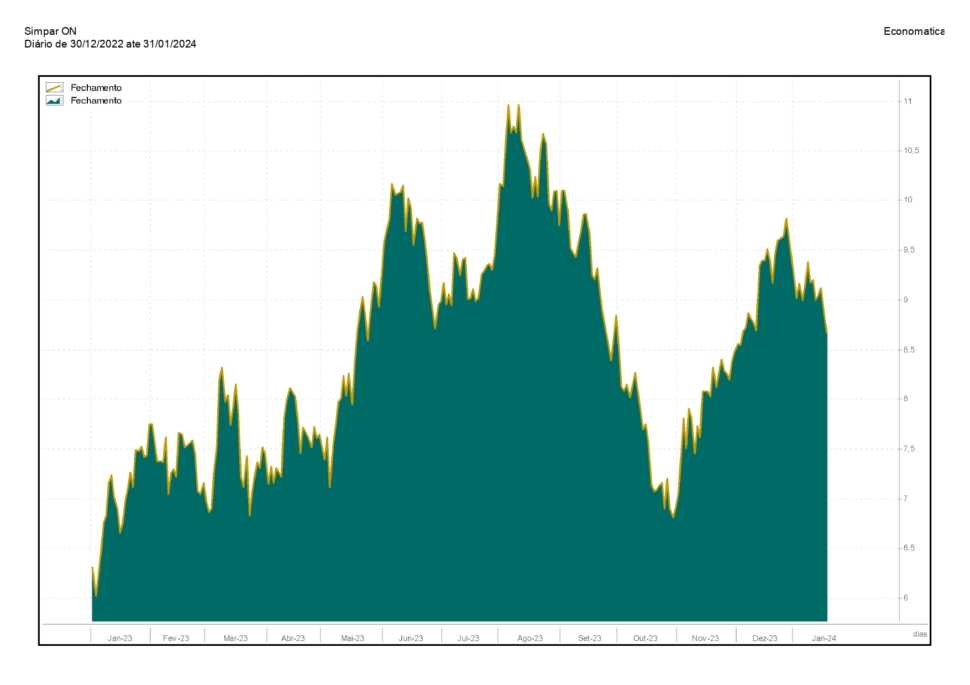
Task: Click the 10.5 value on y-axis
Action: pyautogui.click(x=911, y=151)
